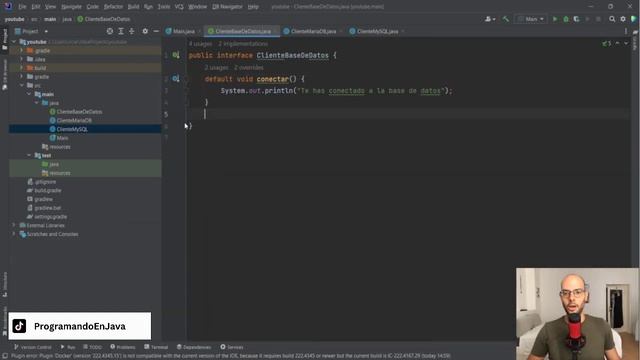Open editor tabs more-options vertical dots
This screenshot has height=360, width=640.
[x=626, y=31]
